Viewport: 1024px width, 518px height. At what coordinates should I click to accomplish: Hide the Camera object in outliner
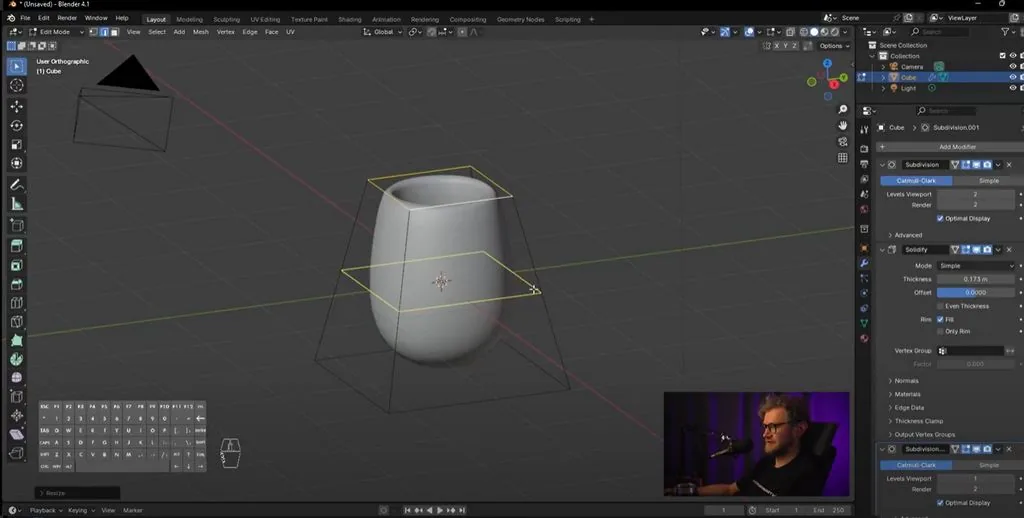click(1013, 67)
